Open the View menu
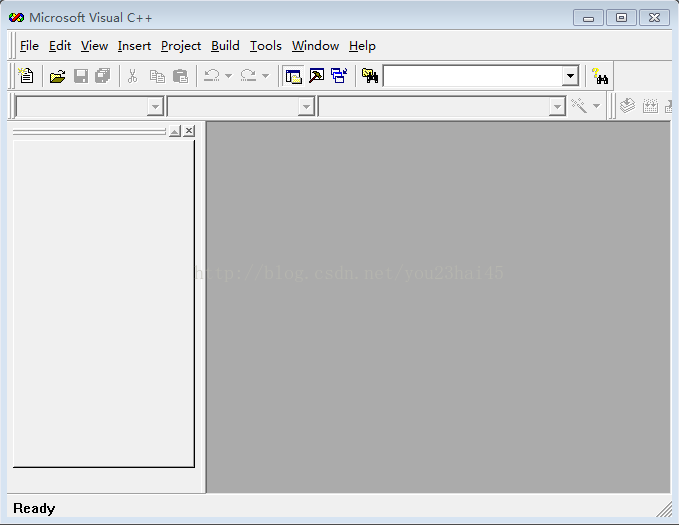 [94, 46]
